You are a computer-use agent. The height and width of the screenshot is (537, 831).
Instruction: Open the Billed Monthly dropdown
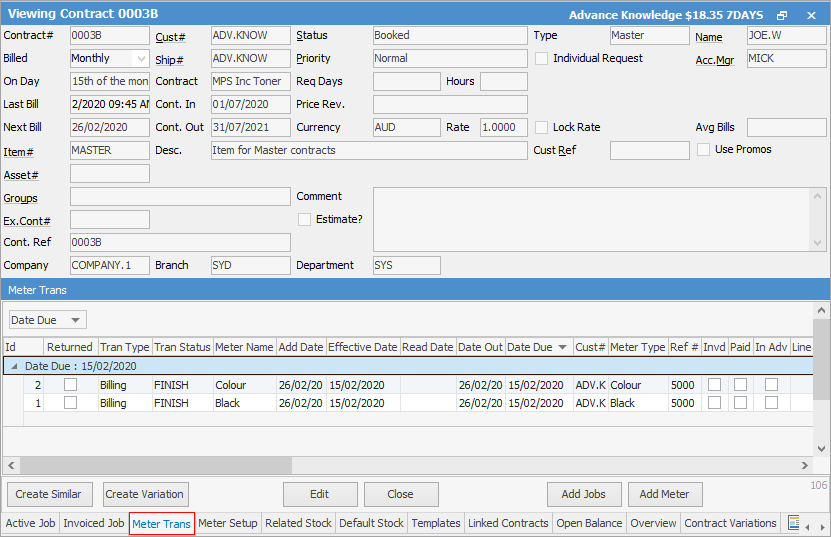140,59
